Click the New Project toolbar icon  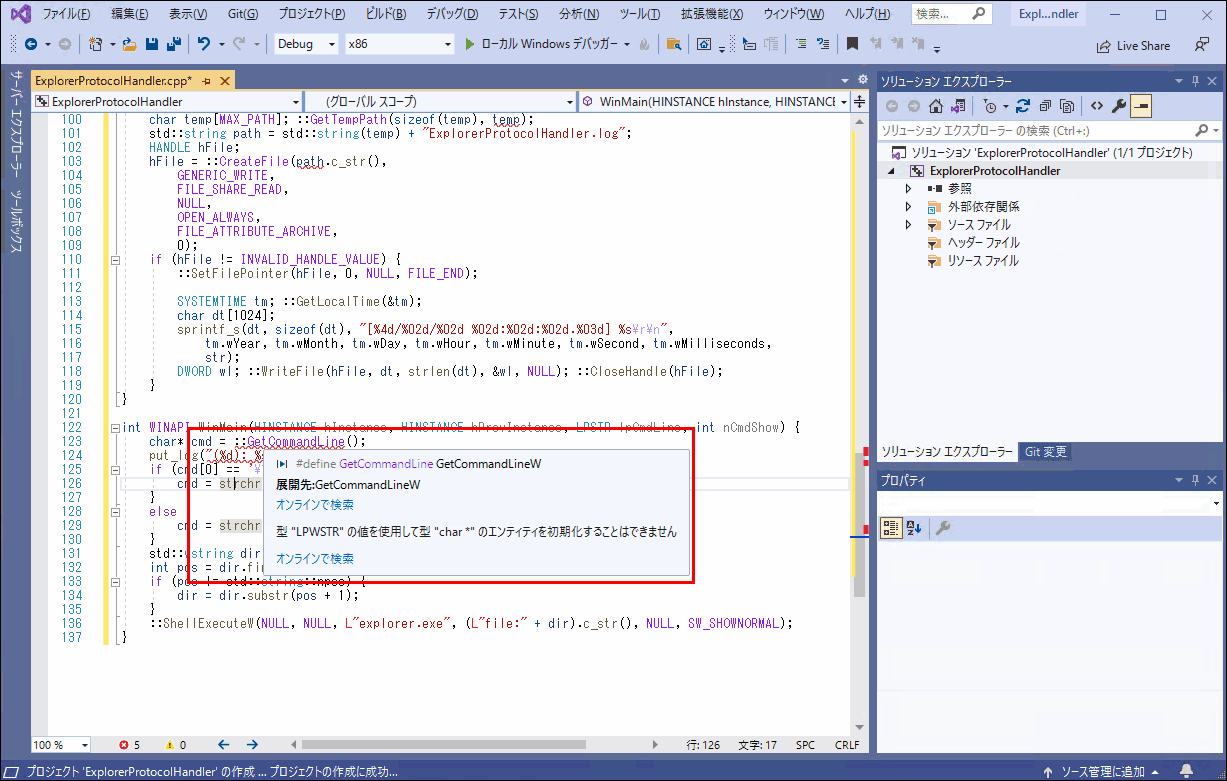[95, 44]
